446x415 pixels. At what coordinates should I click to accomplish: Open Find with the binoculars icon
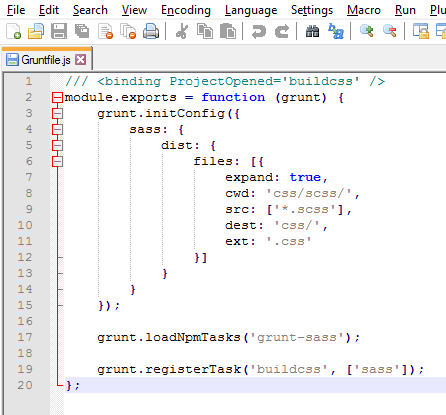312,31
